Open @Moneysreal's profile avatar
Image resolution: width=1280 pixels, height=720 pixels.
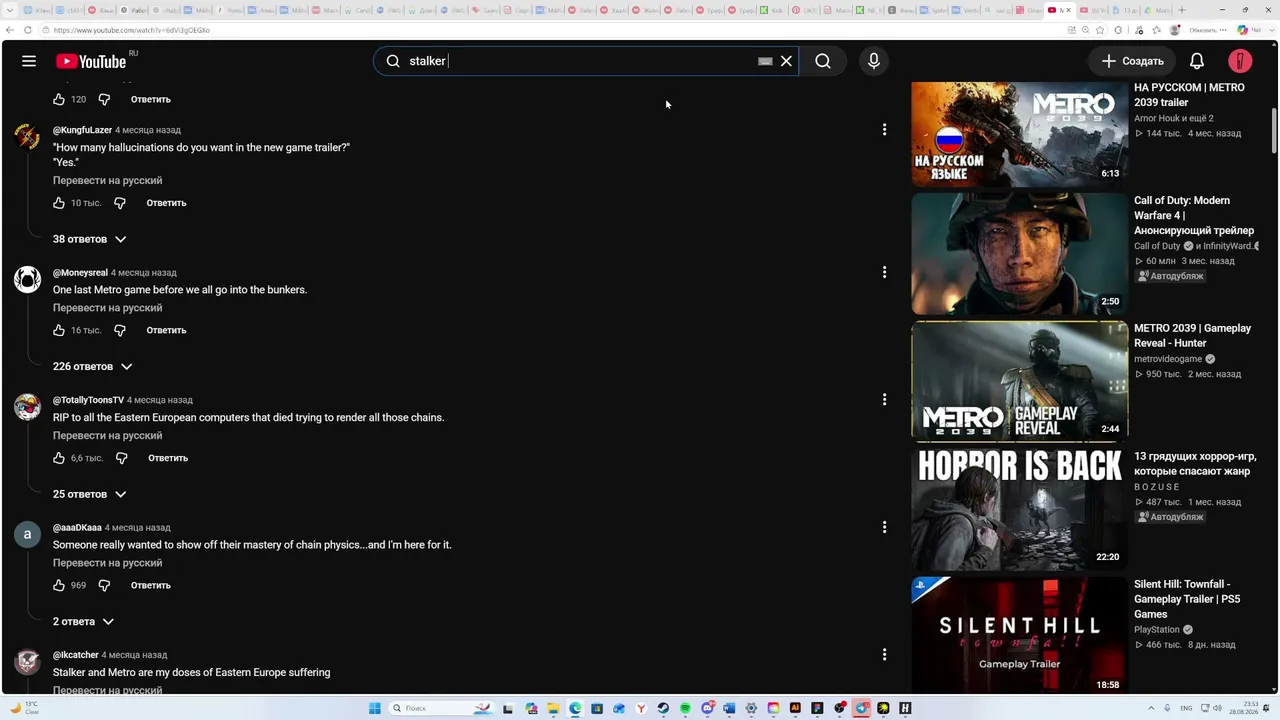pyautogui.click(x=27, y=279)
